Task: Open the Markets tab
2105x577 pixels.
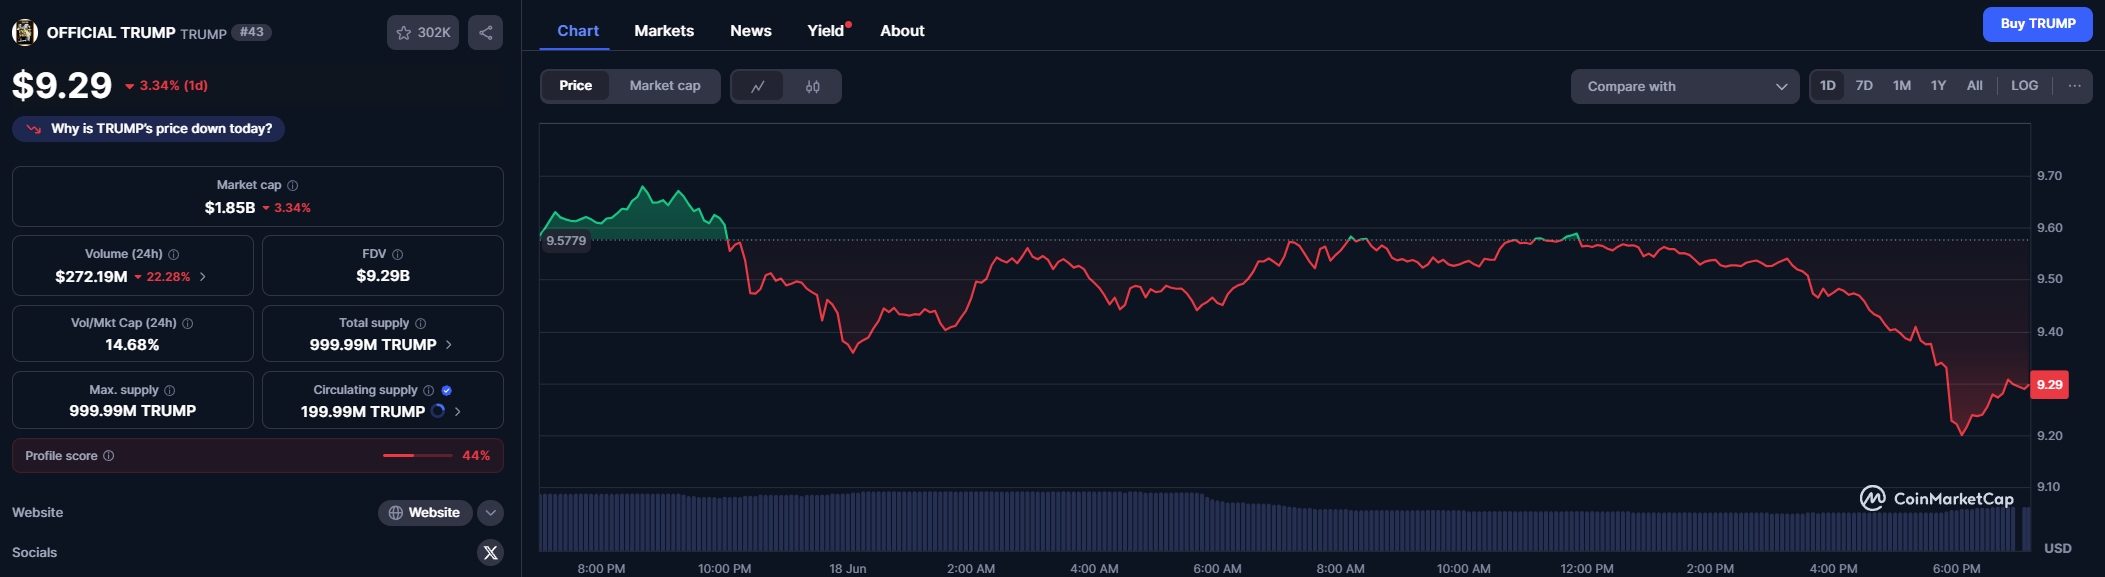Action: 664,31
